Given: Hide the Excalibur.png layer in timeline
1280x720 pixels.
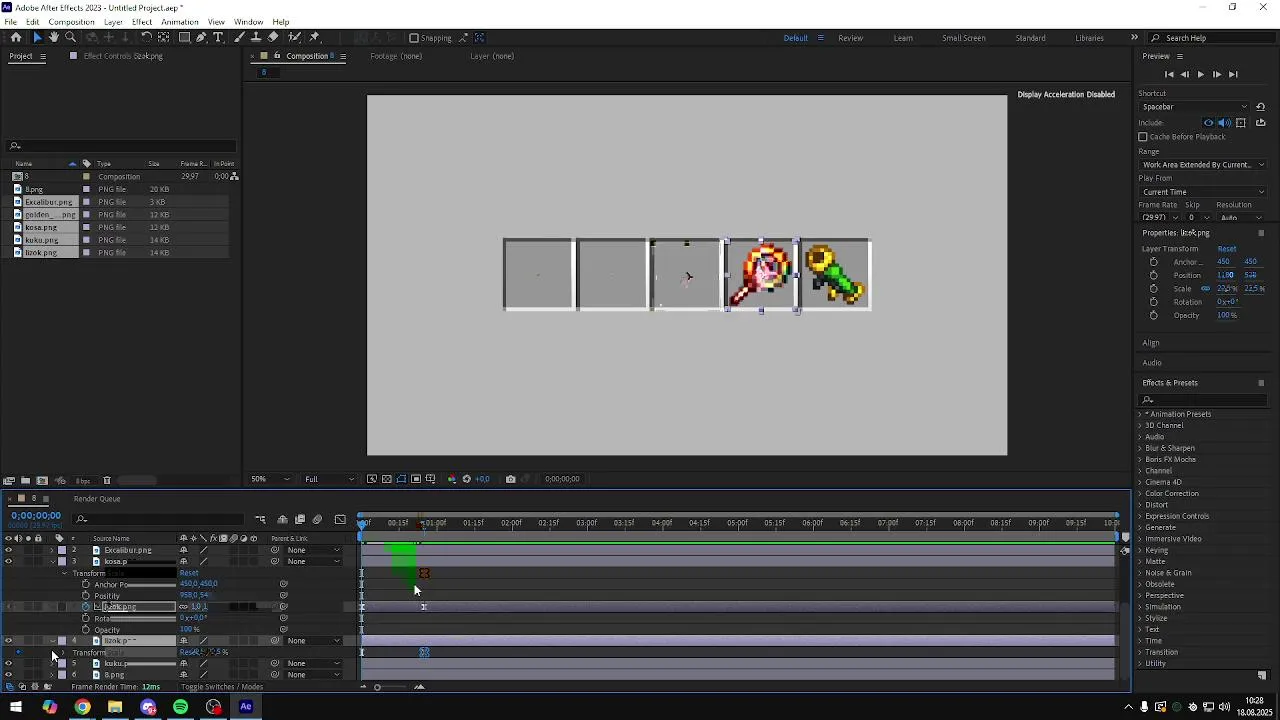Looking at the screenshot, I should point(8,550).
